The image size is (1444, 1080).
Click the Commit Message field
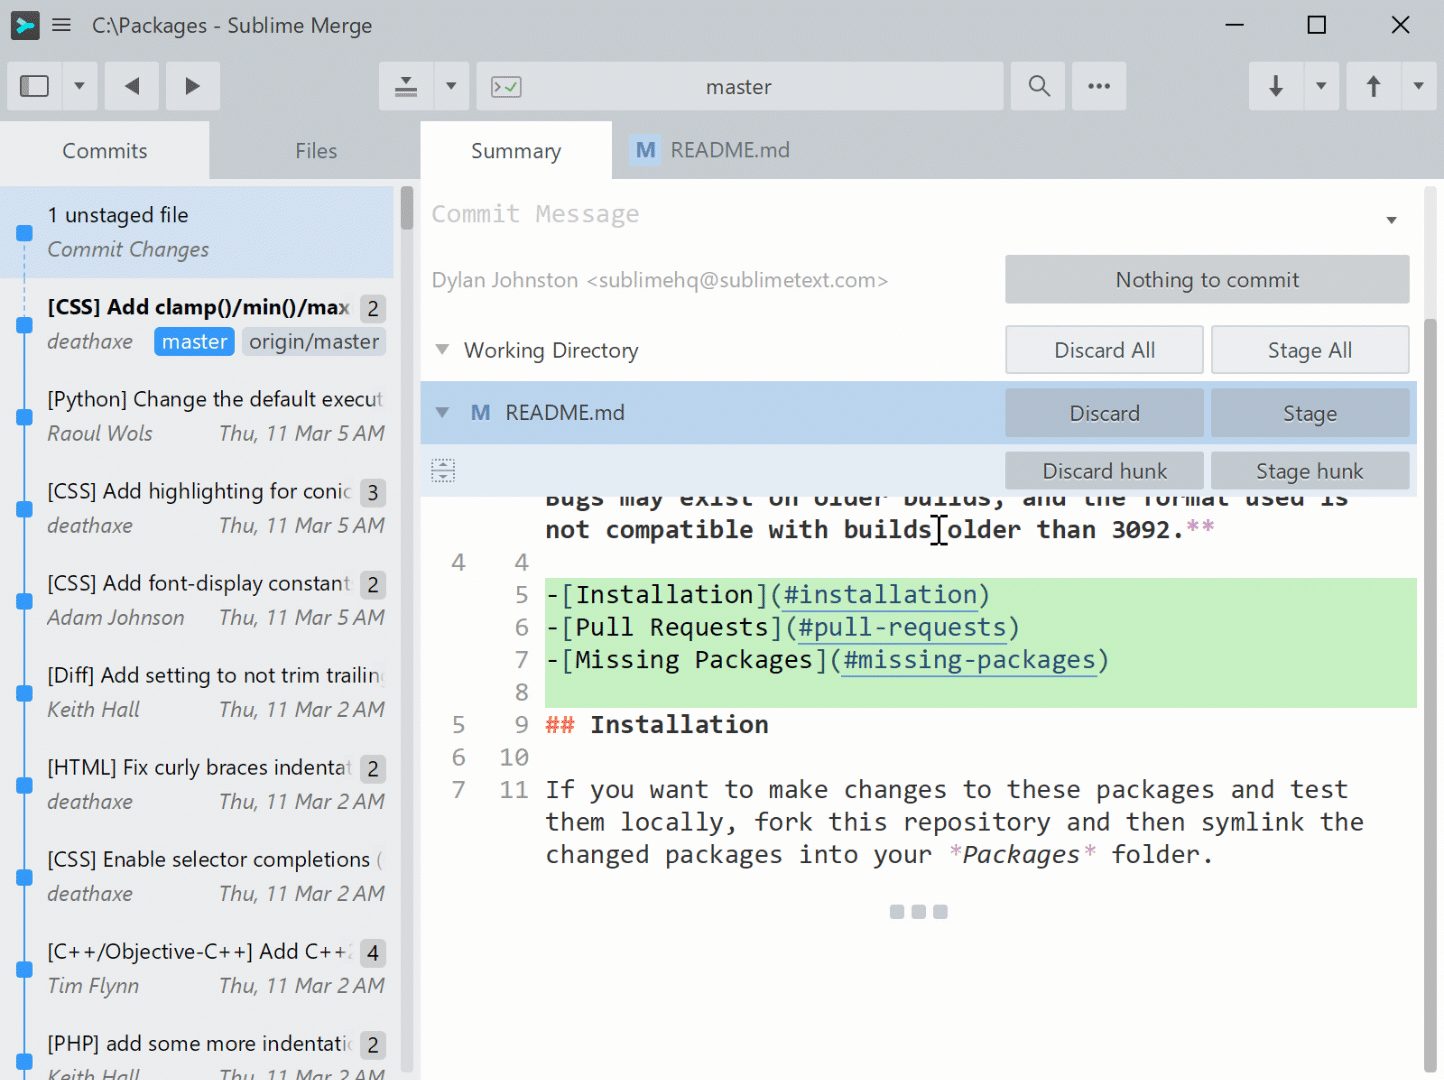click(900, 214)
